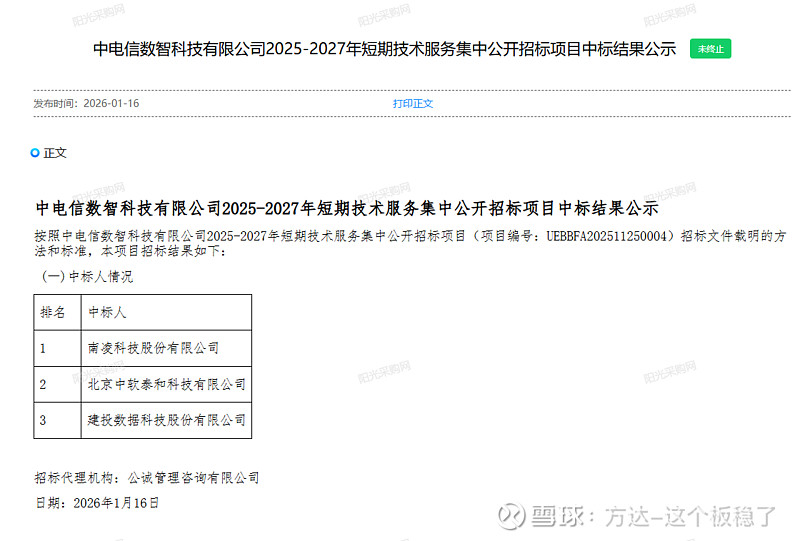Image resolution: width=800 pixels, height=541 pixels.
Task: Select the 正文 section heading
Action: [x=55, y=153]
